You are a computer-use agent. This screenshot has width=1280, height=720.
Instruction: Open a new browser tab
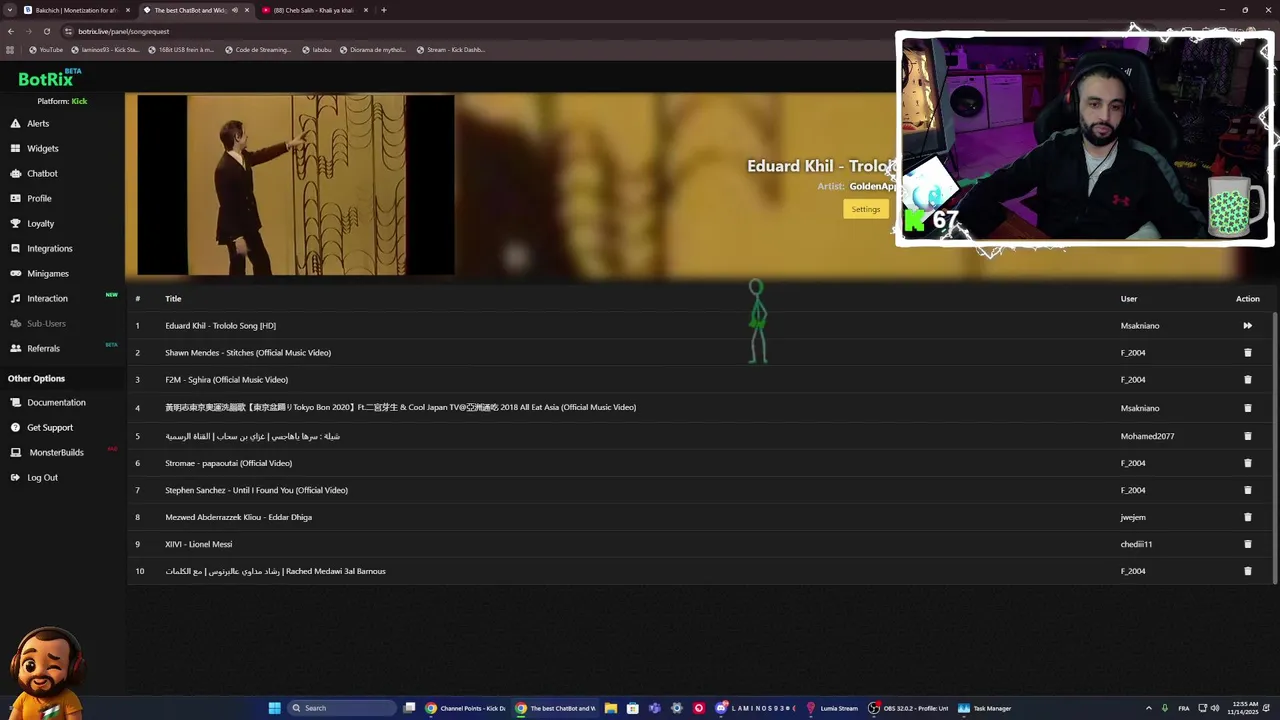point(383,10)
